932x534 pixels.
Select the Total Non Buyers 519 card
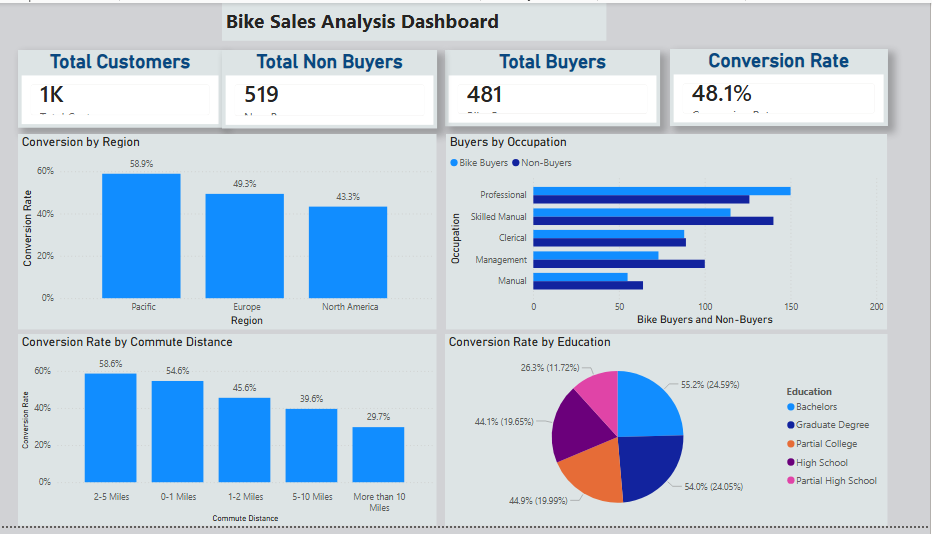[329, 89]
